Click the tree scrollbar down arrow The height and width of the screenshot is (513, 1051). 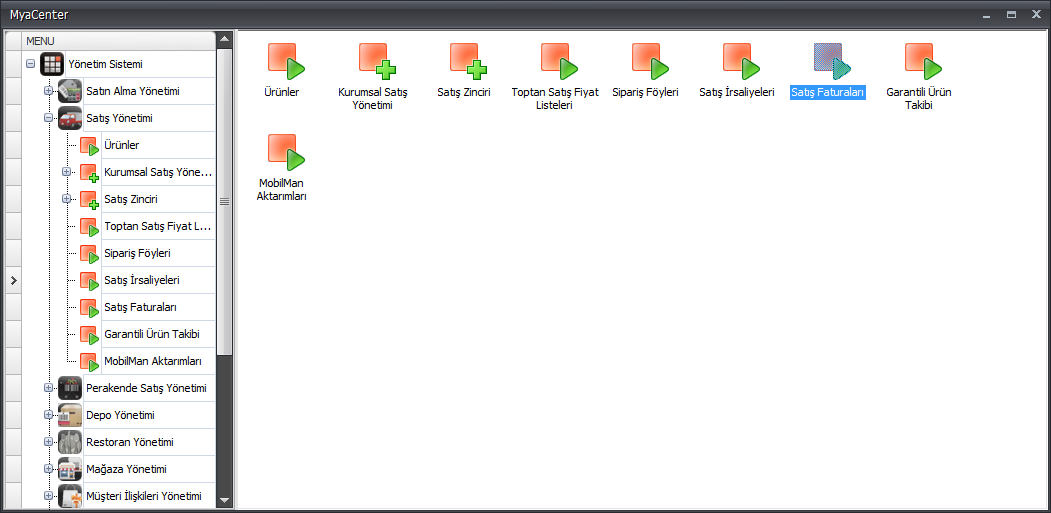tap(224, 500)
